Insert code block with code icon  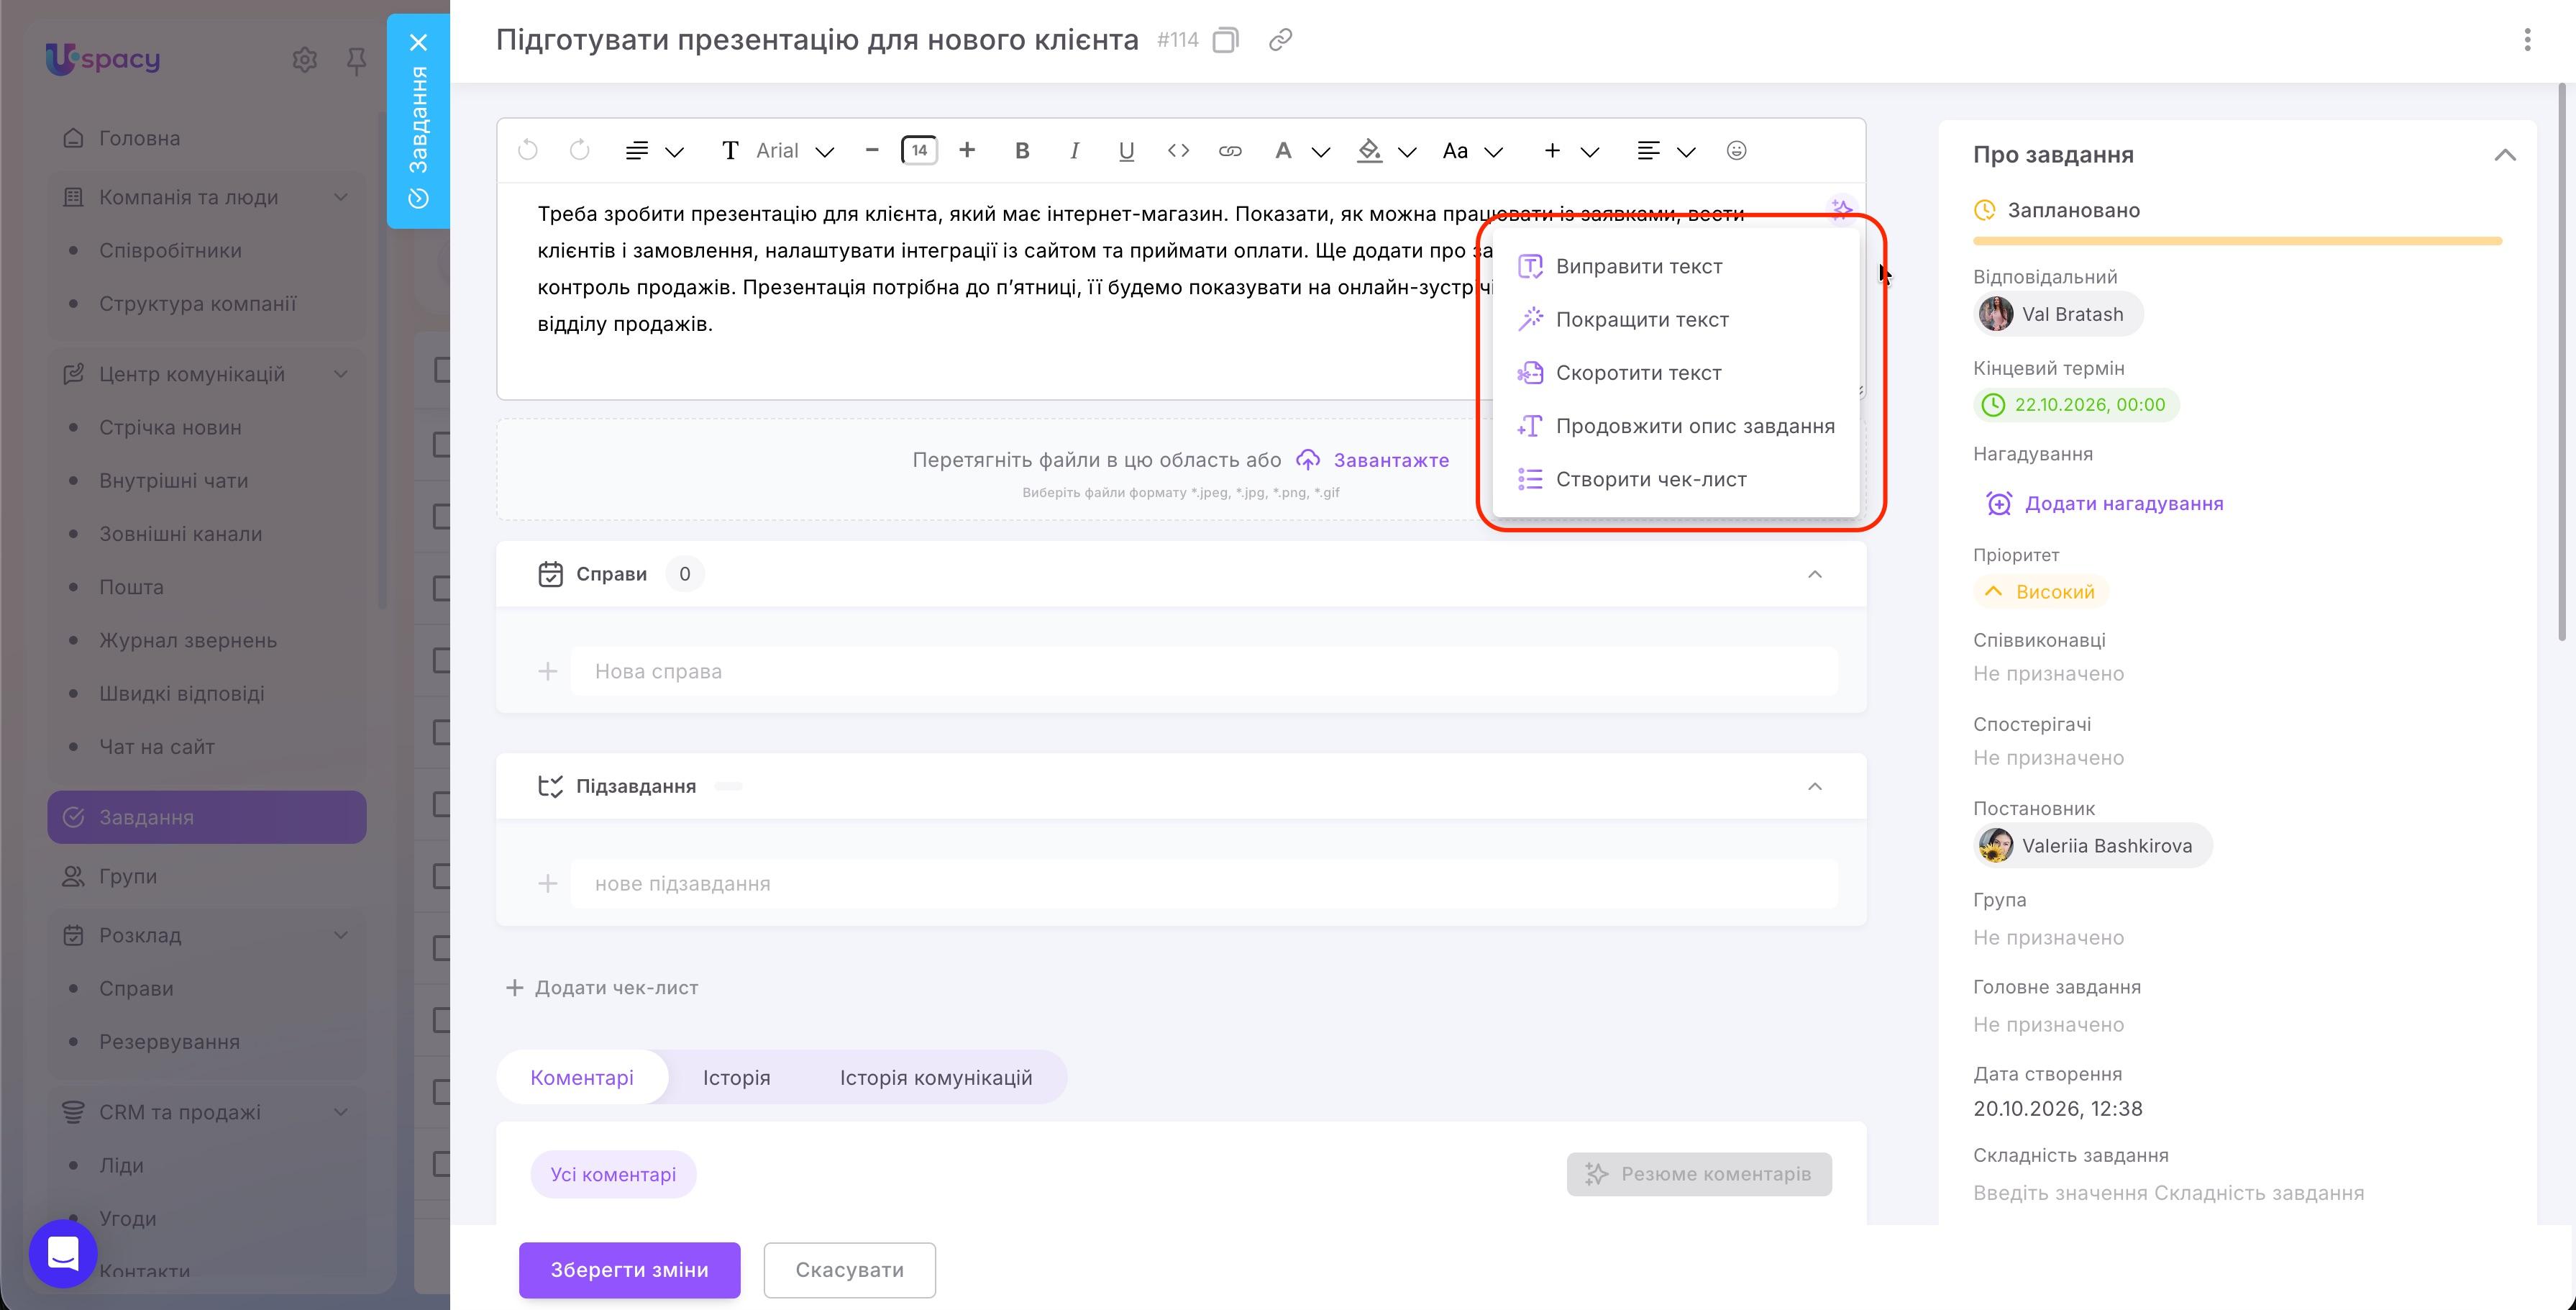[x=1178, y=150]
